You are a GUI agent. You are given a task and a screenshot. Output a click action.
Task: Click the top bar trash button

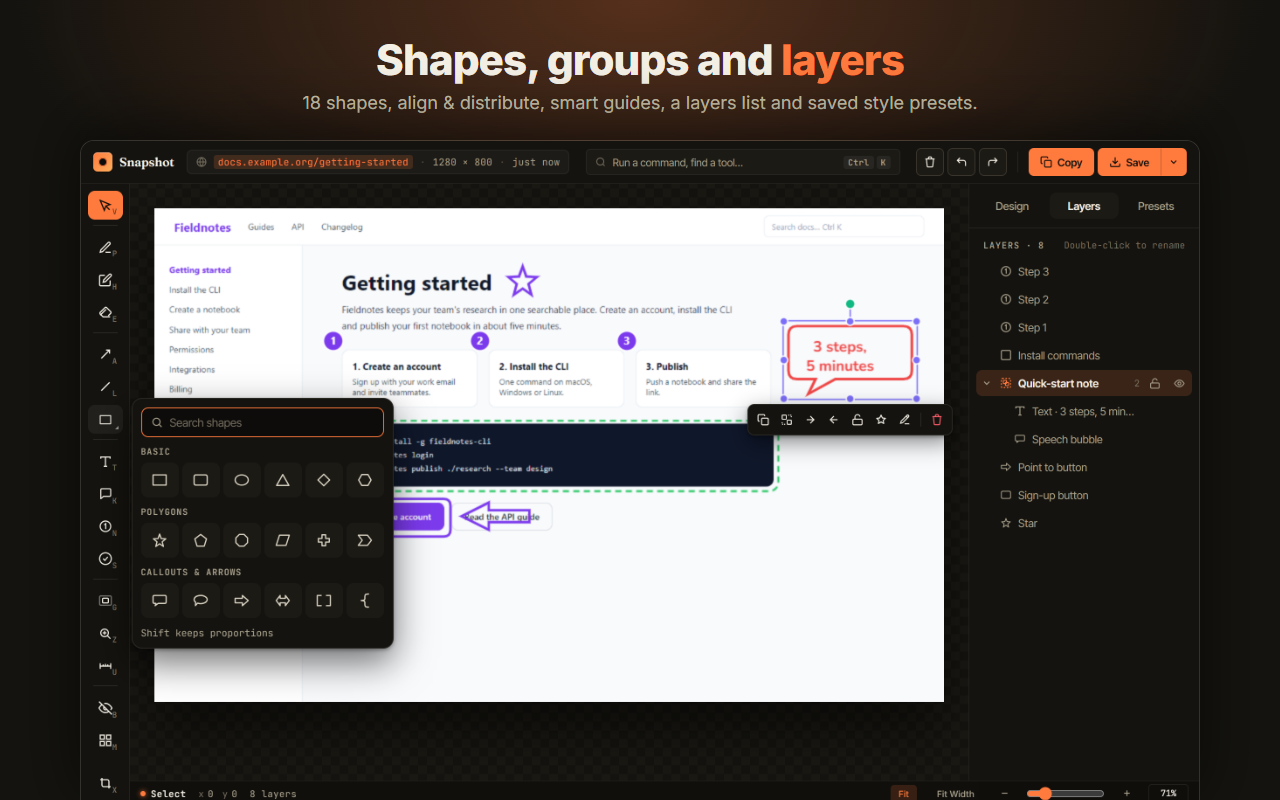[x=930, y=162]
